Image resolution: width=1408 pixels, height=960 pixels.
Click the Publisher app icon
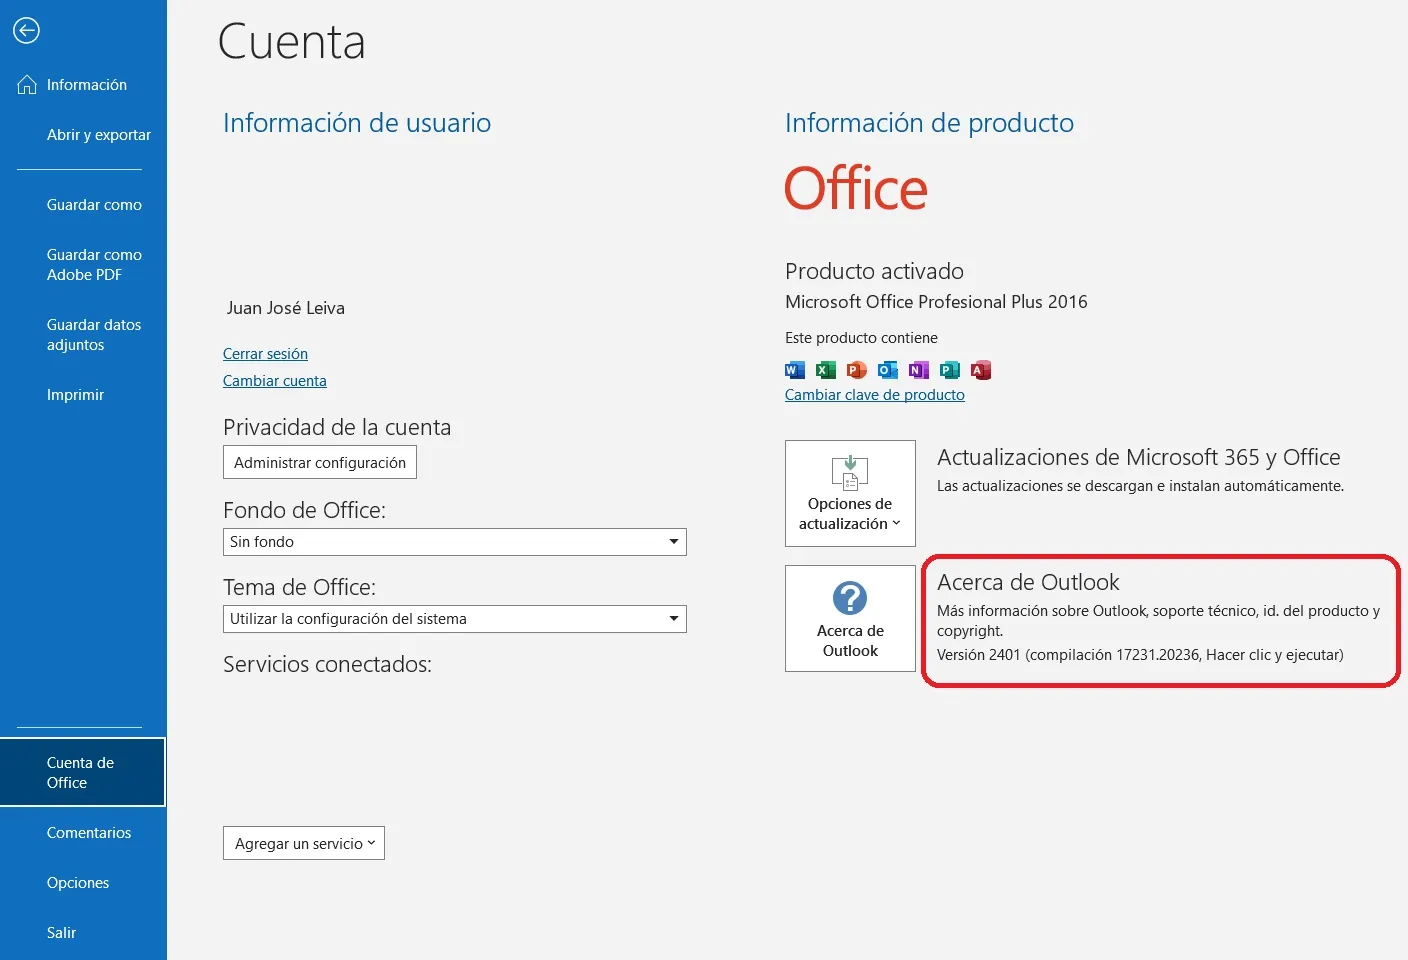[950, 370]
